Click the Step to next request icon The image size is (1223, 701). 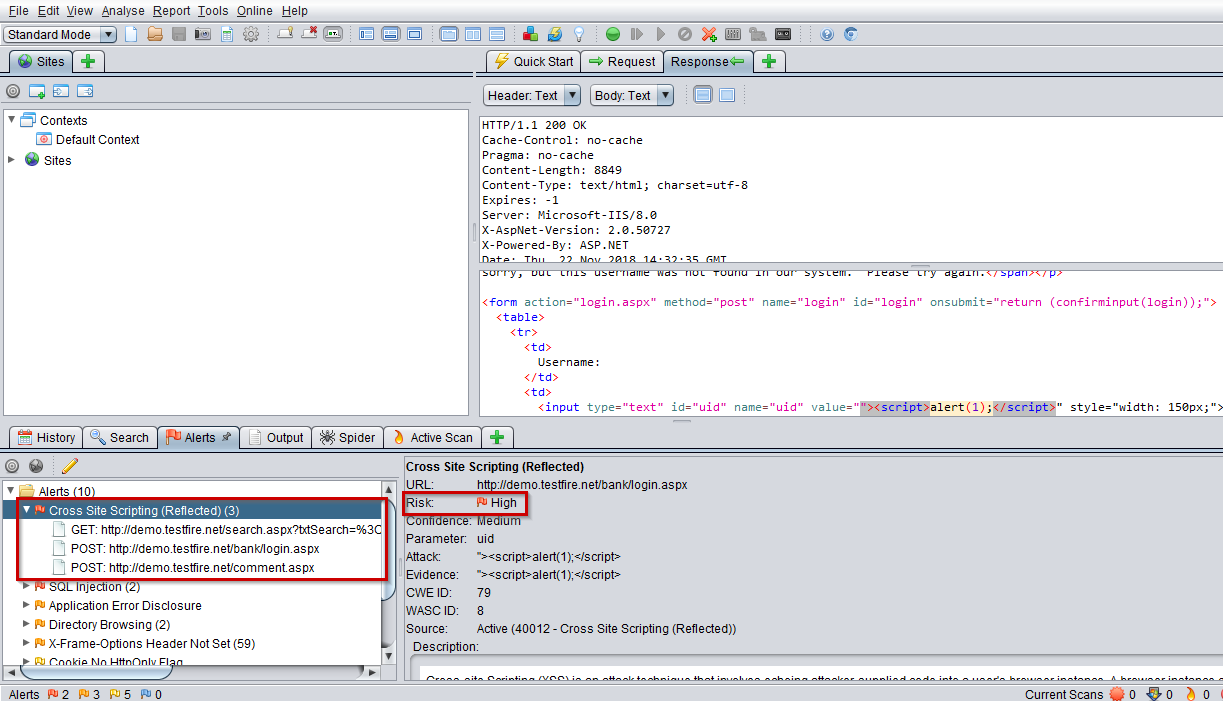point(636,34)
